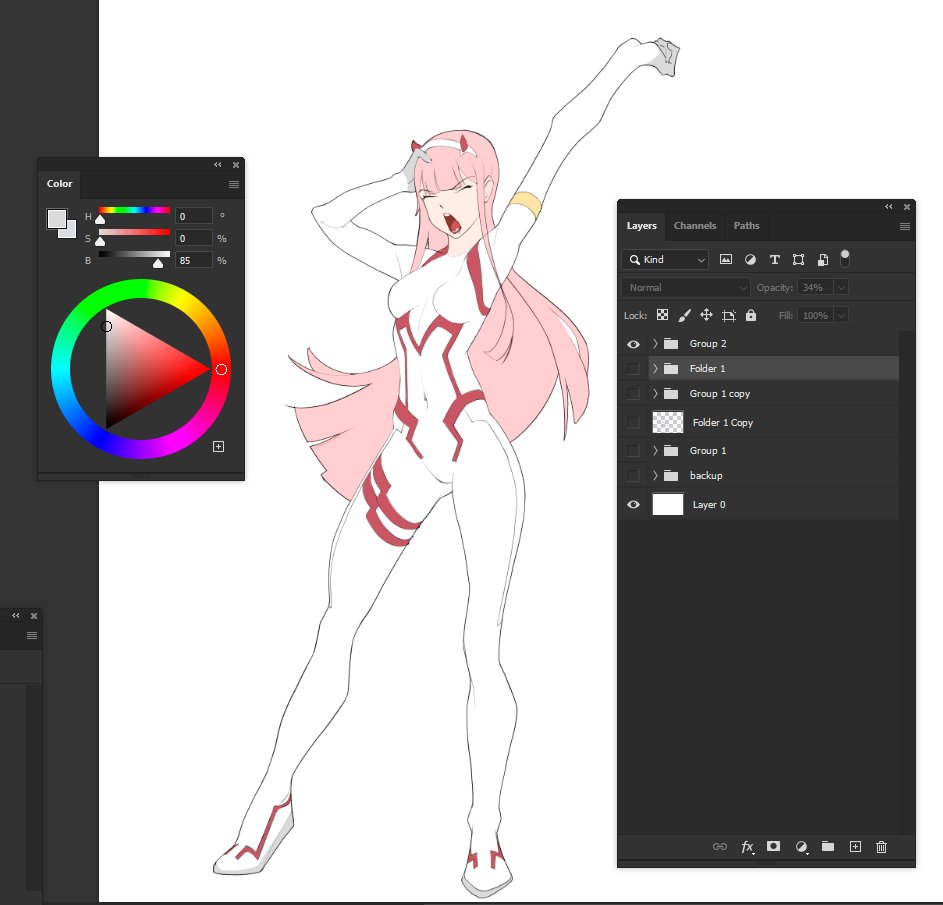Add a layer mask icon
This screenshot has width=943, height=905.
pos(773,846)
